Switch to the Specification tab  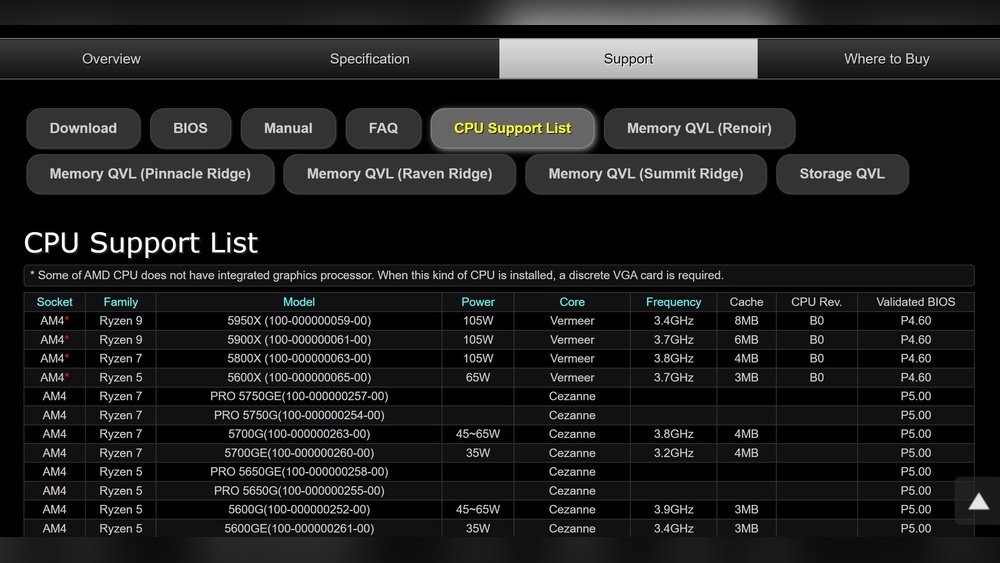coord(369,59)
